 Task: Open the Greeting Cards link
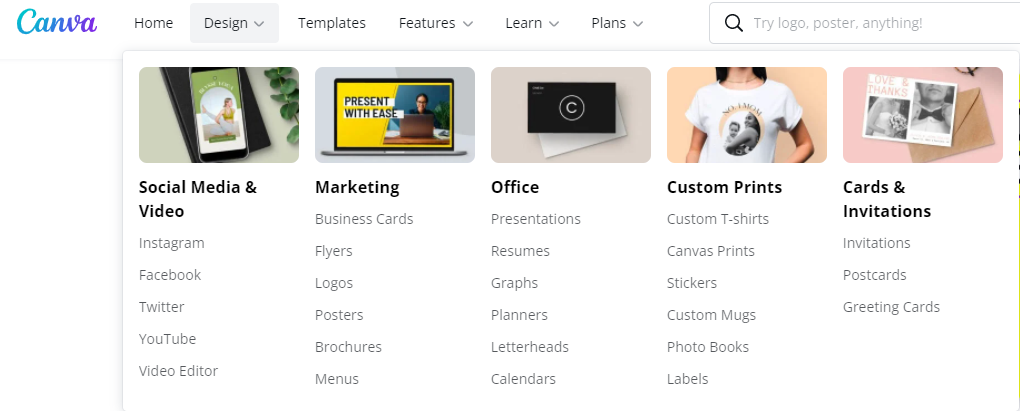point(891,307)
